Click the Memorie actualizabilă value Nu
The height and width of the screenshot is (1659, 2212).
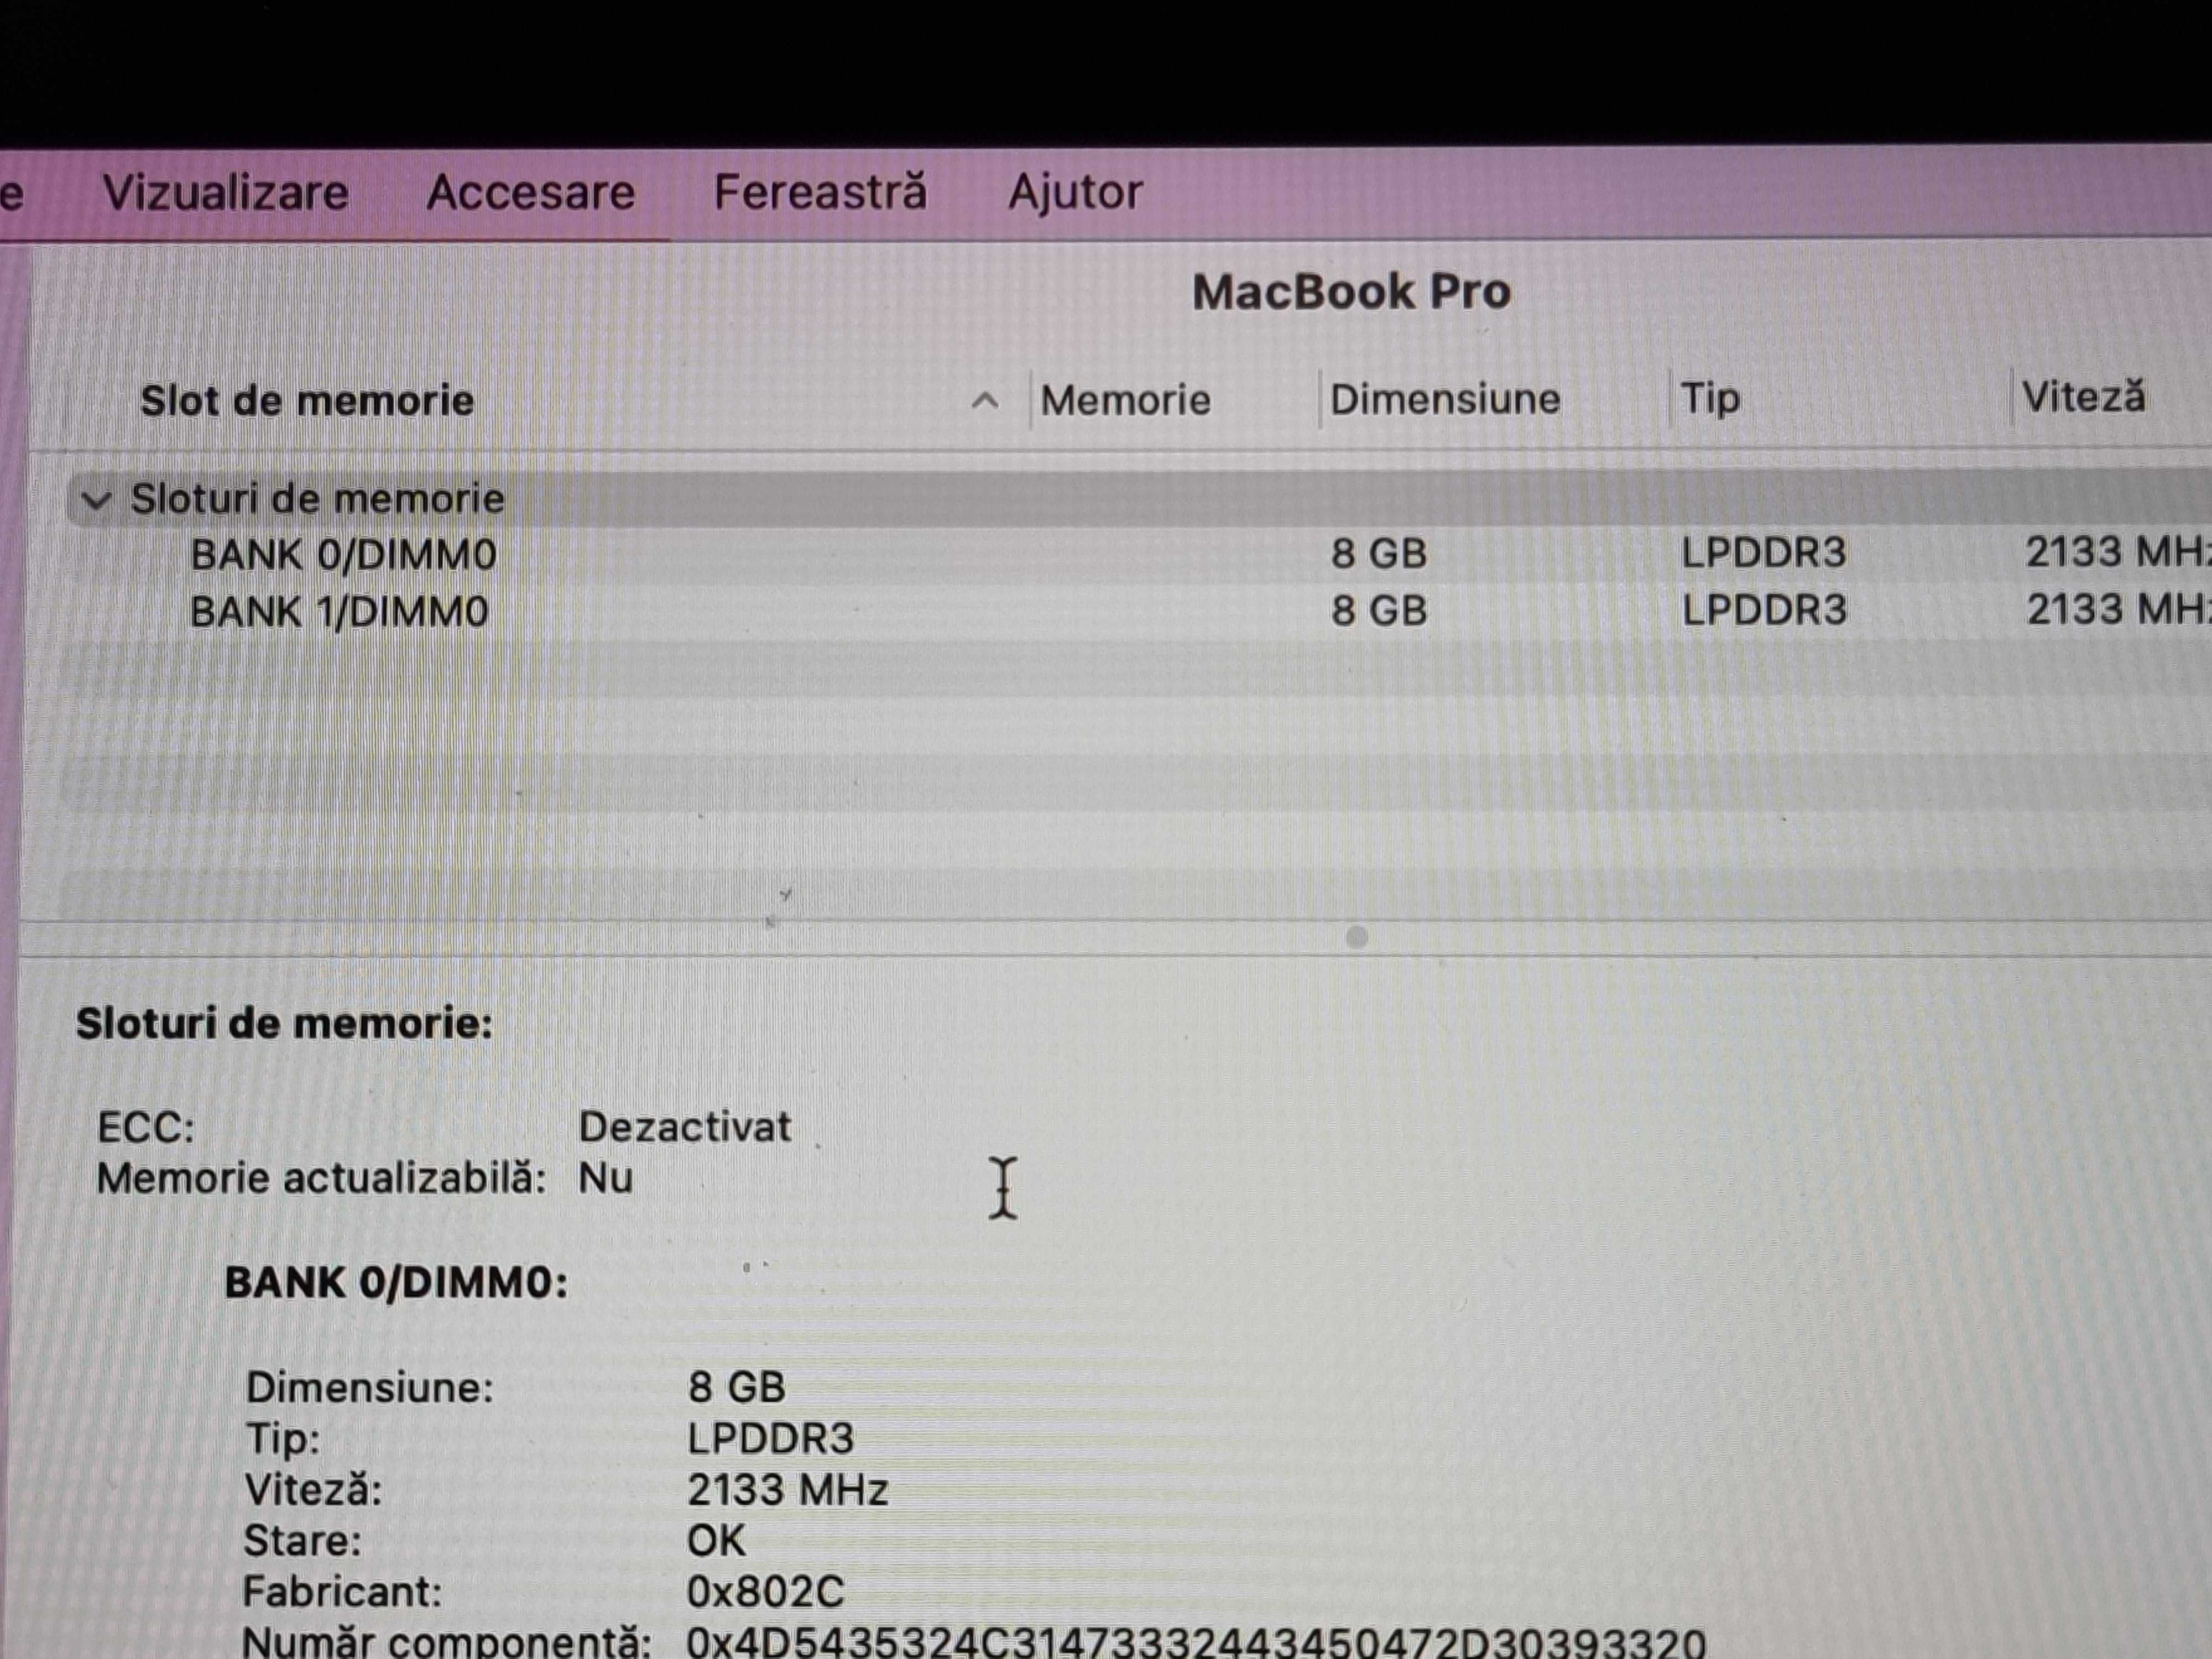point(606,1178)
